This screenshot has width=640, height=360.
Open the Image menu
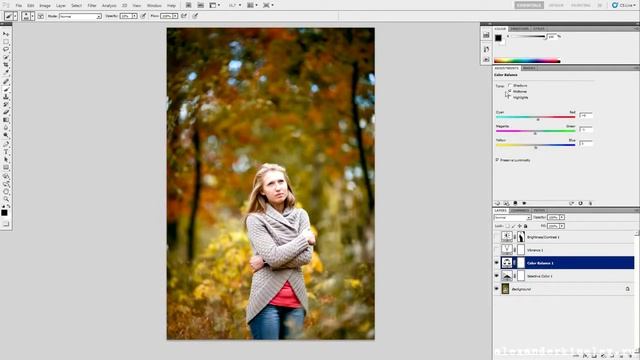coord(45,6)
